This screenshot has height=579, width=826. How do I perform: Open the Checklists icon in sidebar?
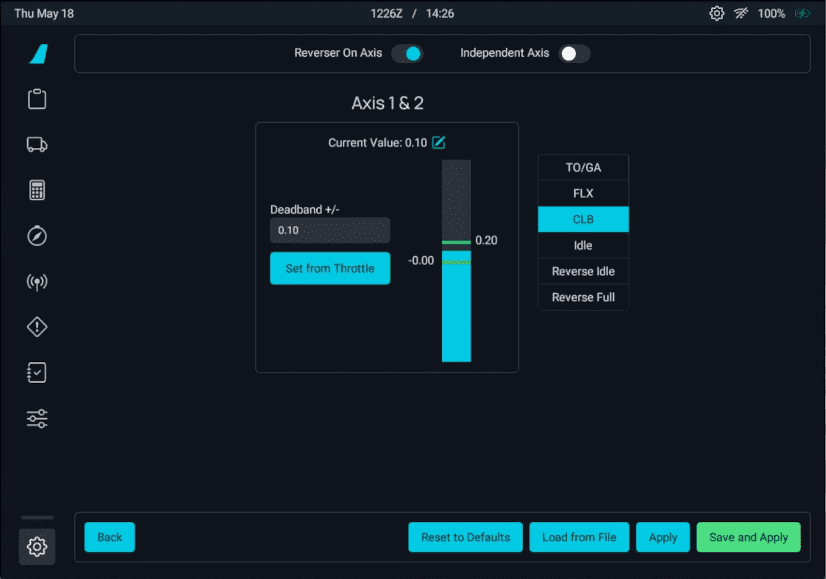pyautogui.click(x=37, y=373)
